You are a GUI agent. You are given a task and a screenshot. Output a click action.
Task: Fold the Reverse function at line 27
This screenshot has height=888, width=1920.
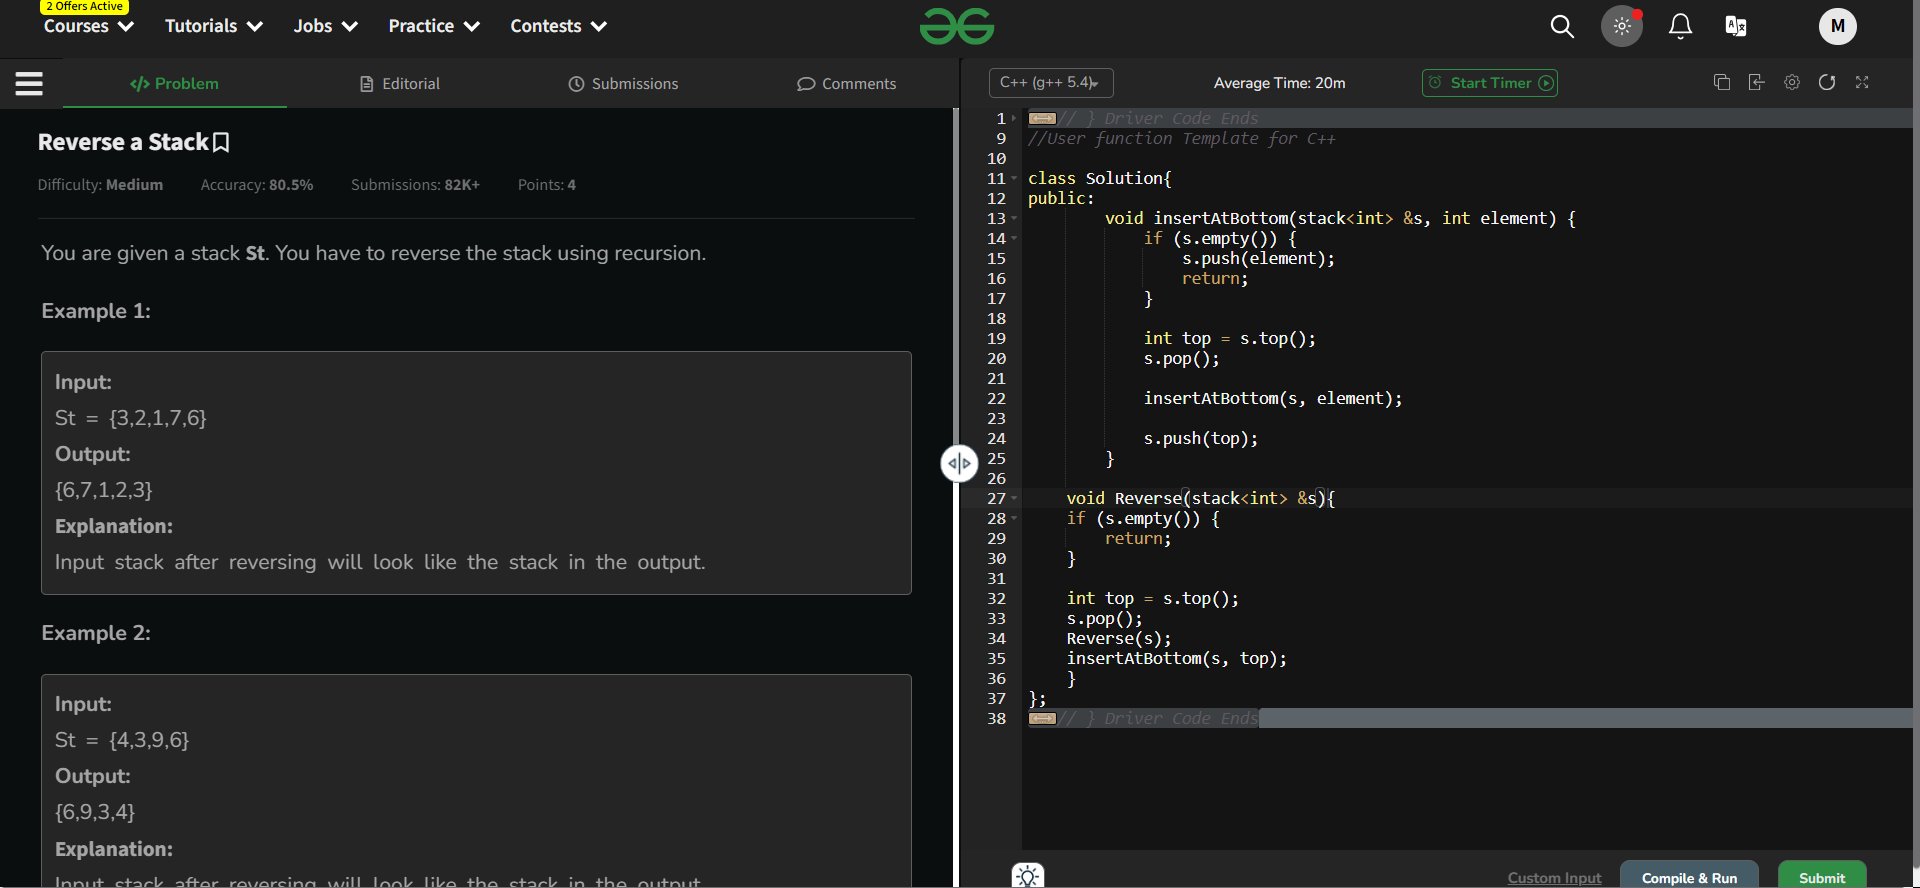tap(1014, 498)
